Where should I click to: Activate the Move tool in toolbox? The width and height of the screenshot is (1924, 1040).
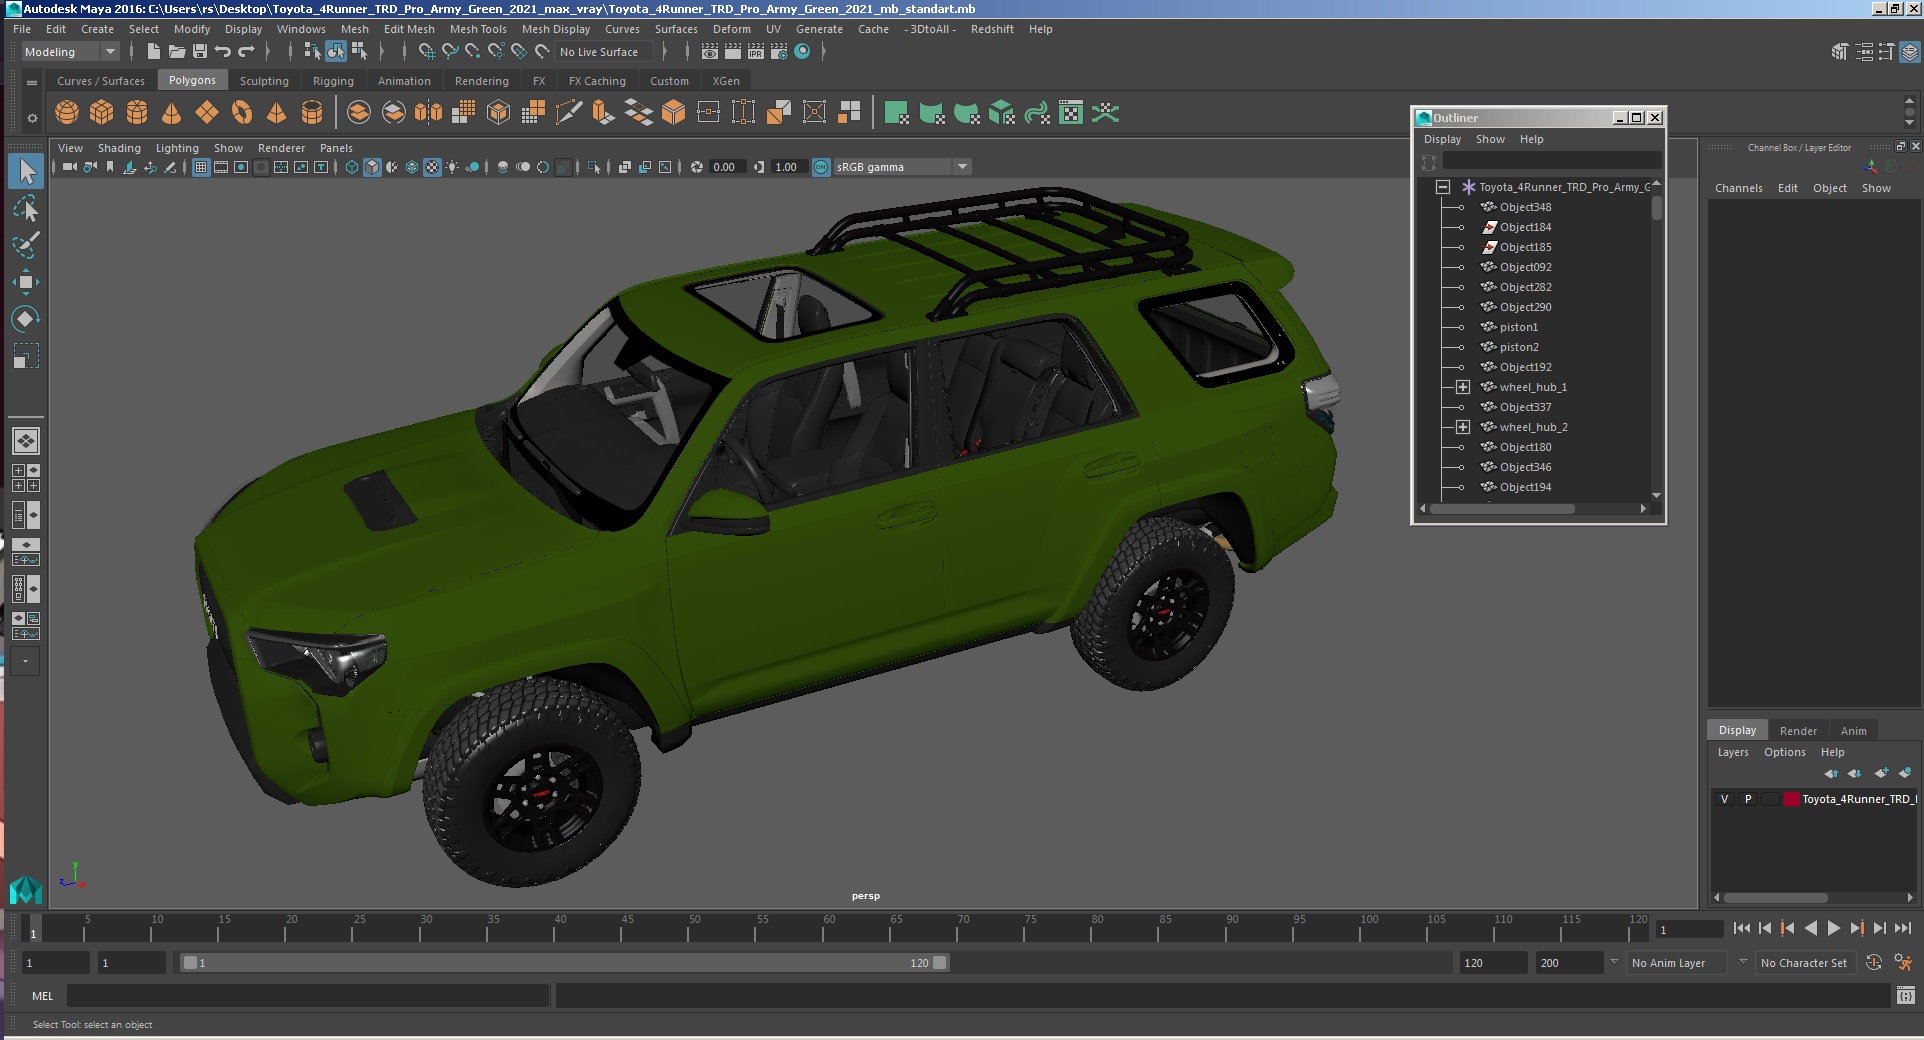(26, 282)
